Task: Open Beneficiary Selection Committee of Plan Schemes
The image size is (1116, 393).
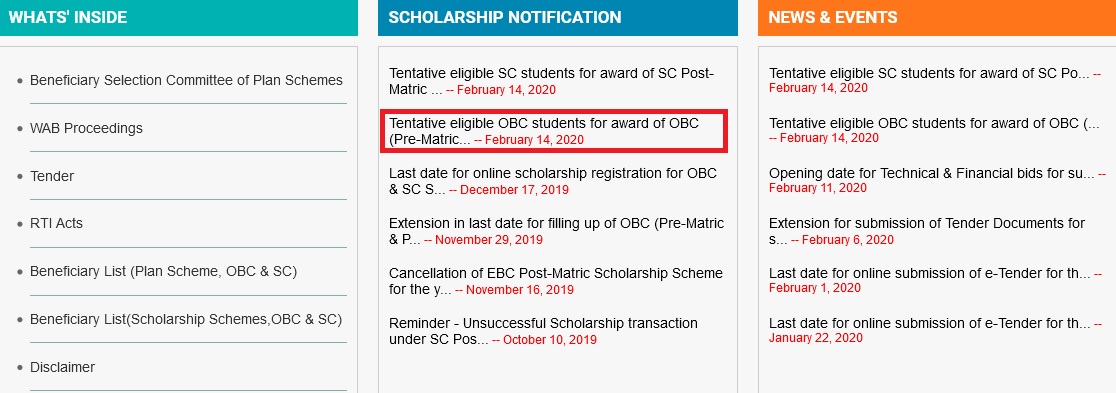Action: [186, 80]
